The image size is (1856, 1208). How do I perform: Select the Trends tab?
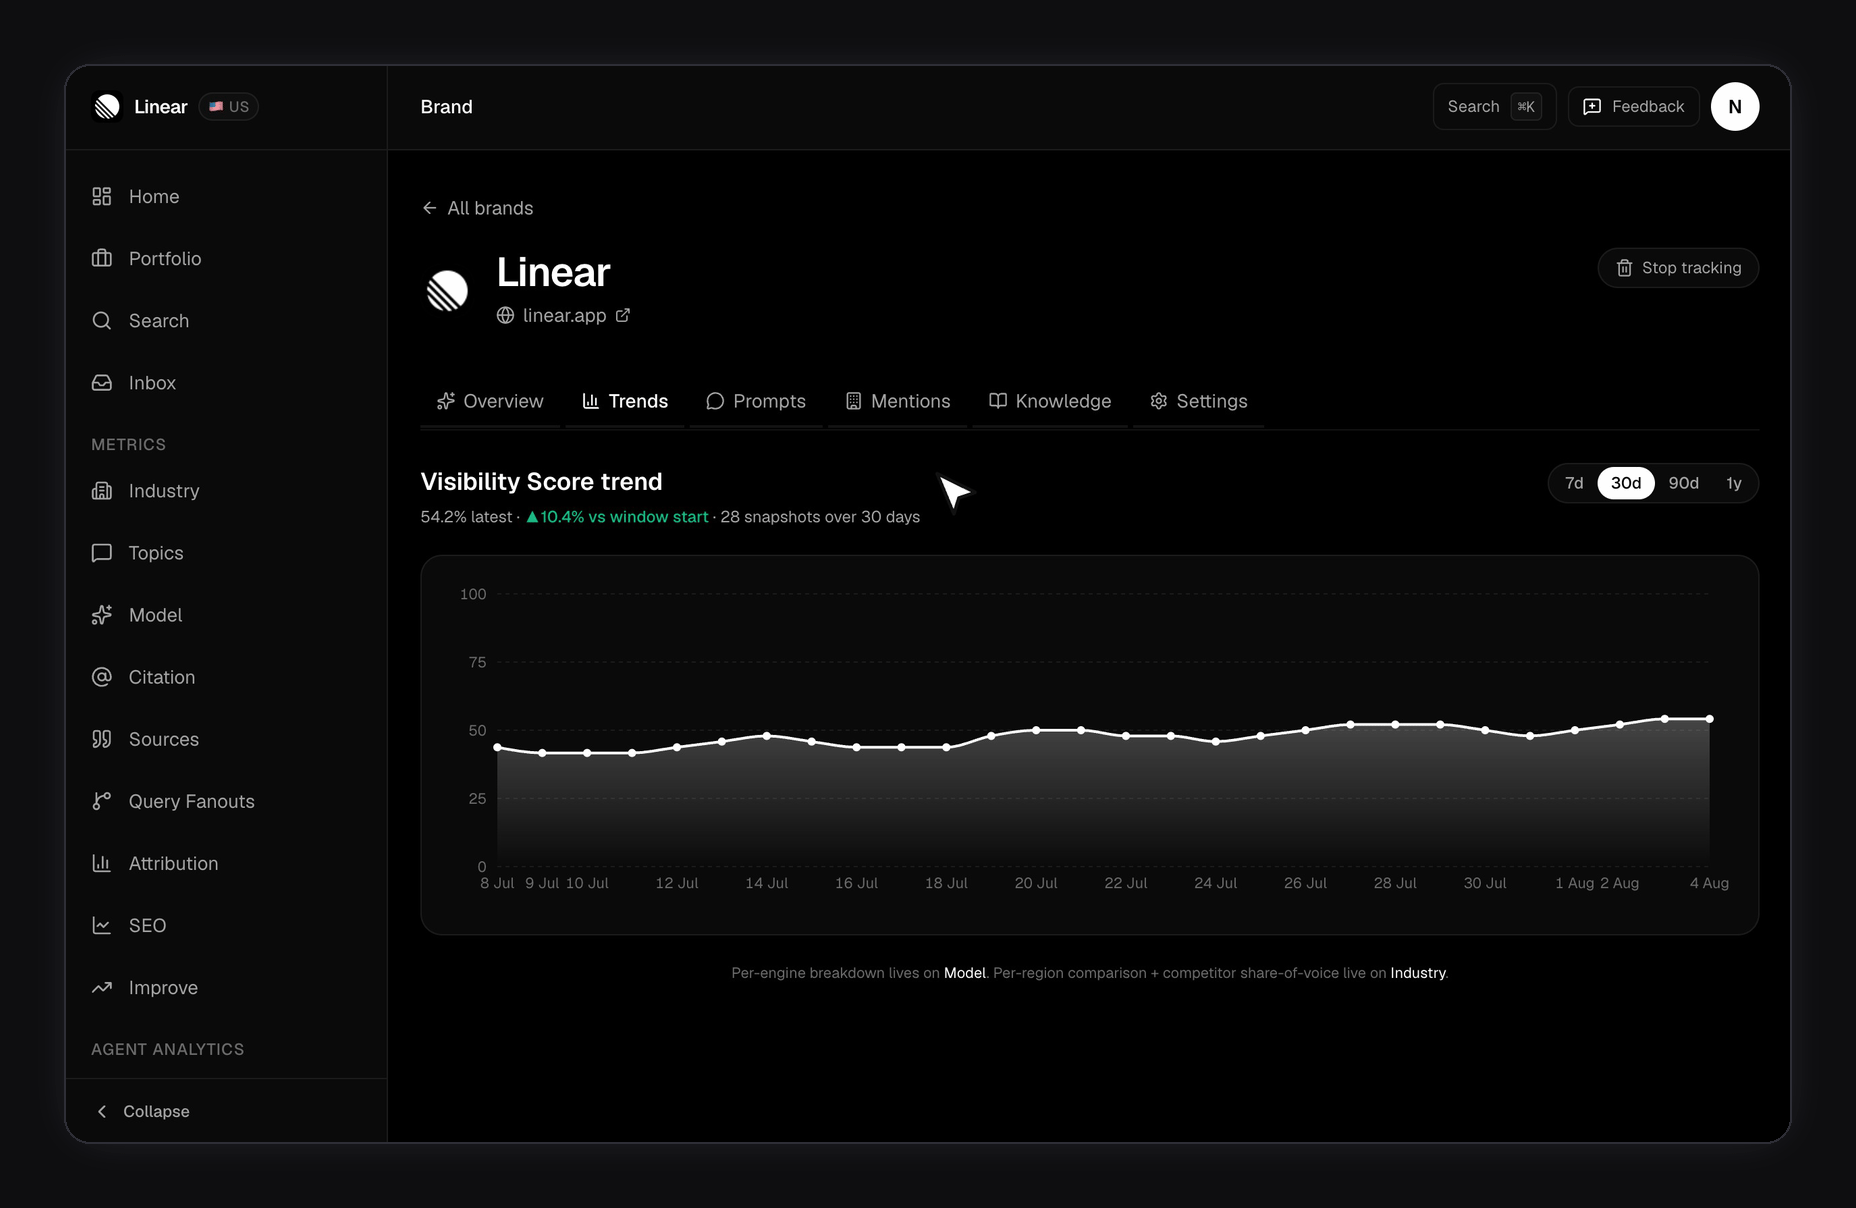625,401
